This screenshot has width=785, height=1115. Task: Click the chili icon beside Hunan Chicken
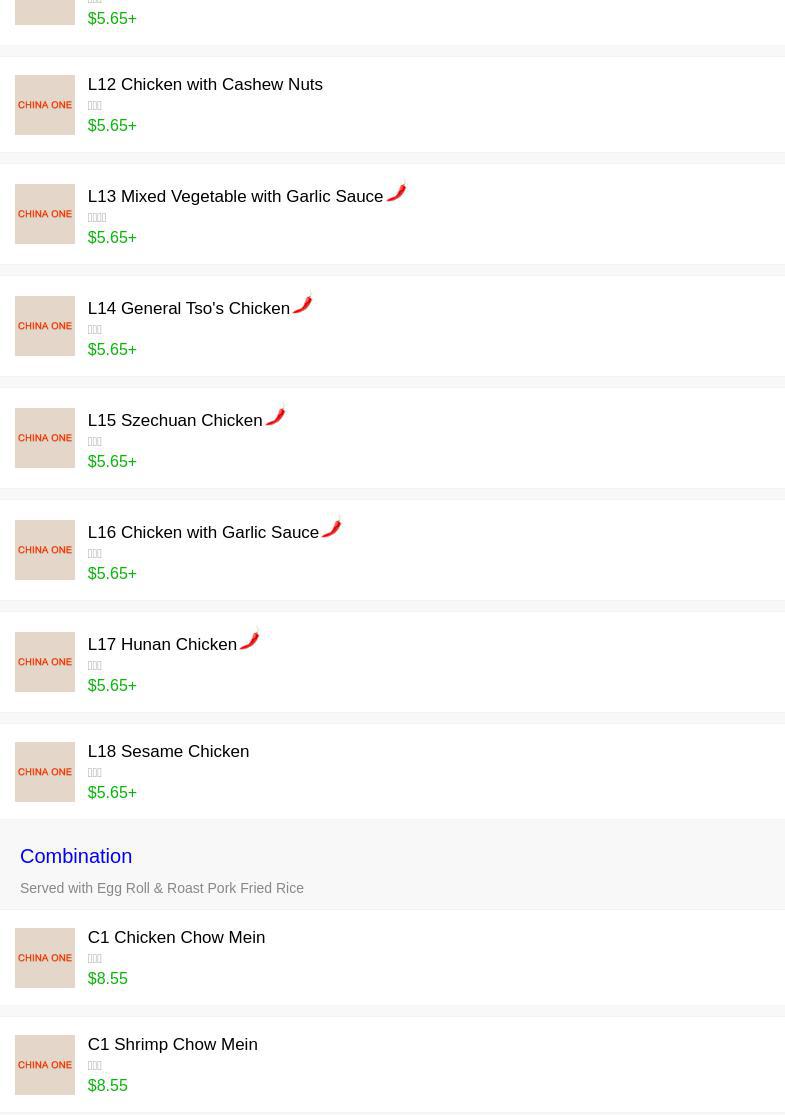pyautogui.click(x=249, y=639)
